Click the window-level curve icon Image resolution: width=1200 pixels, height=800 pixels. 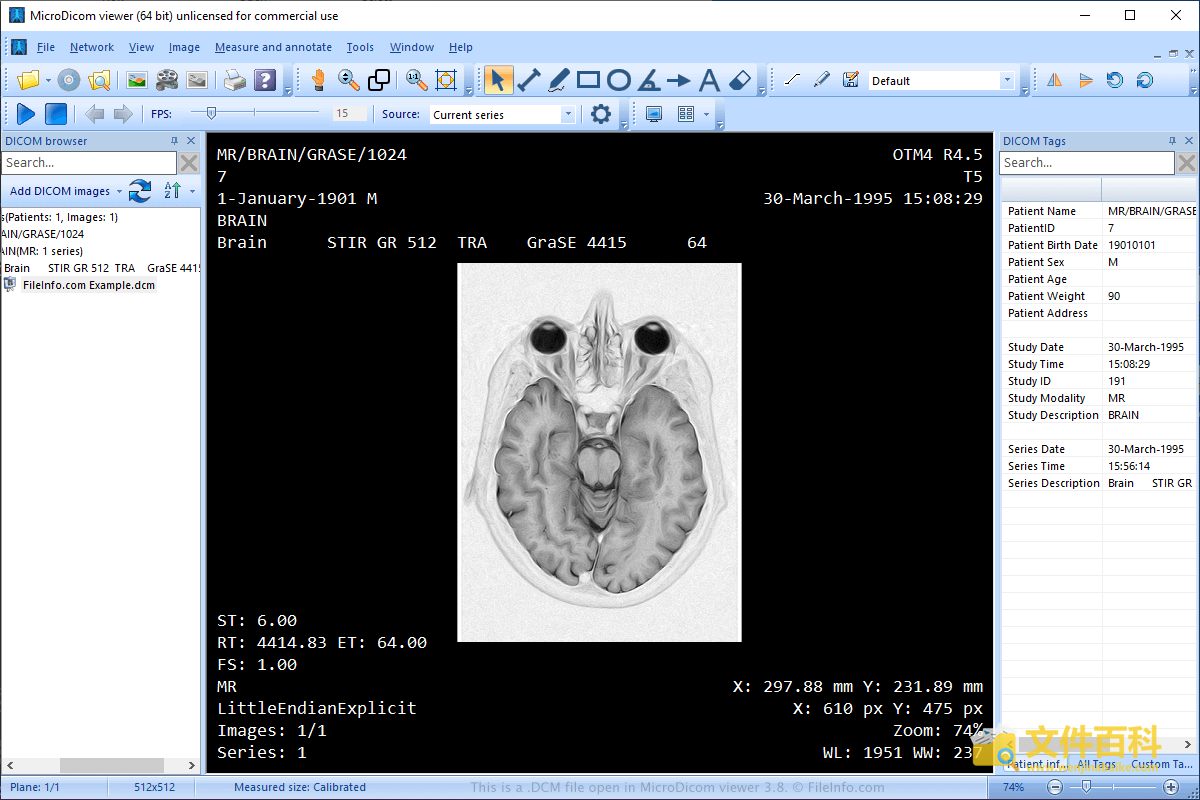[x=792, y=80]
